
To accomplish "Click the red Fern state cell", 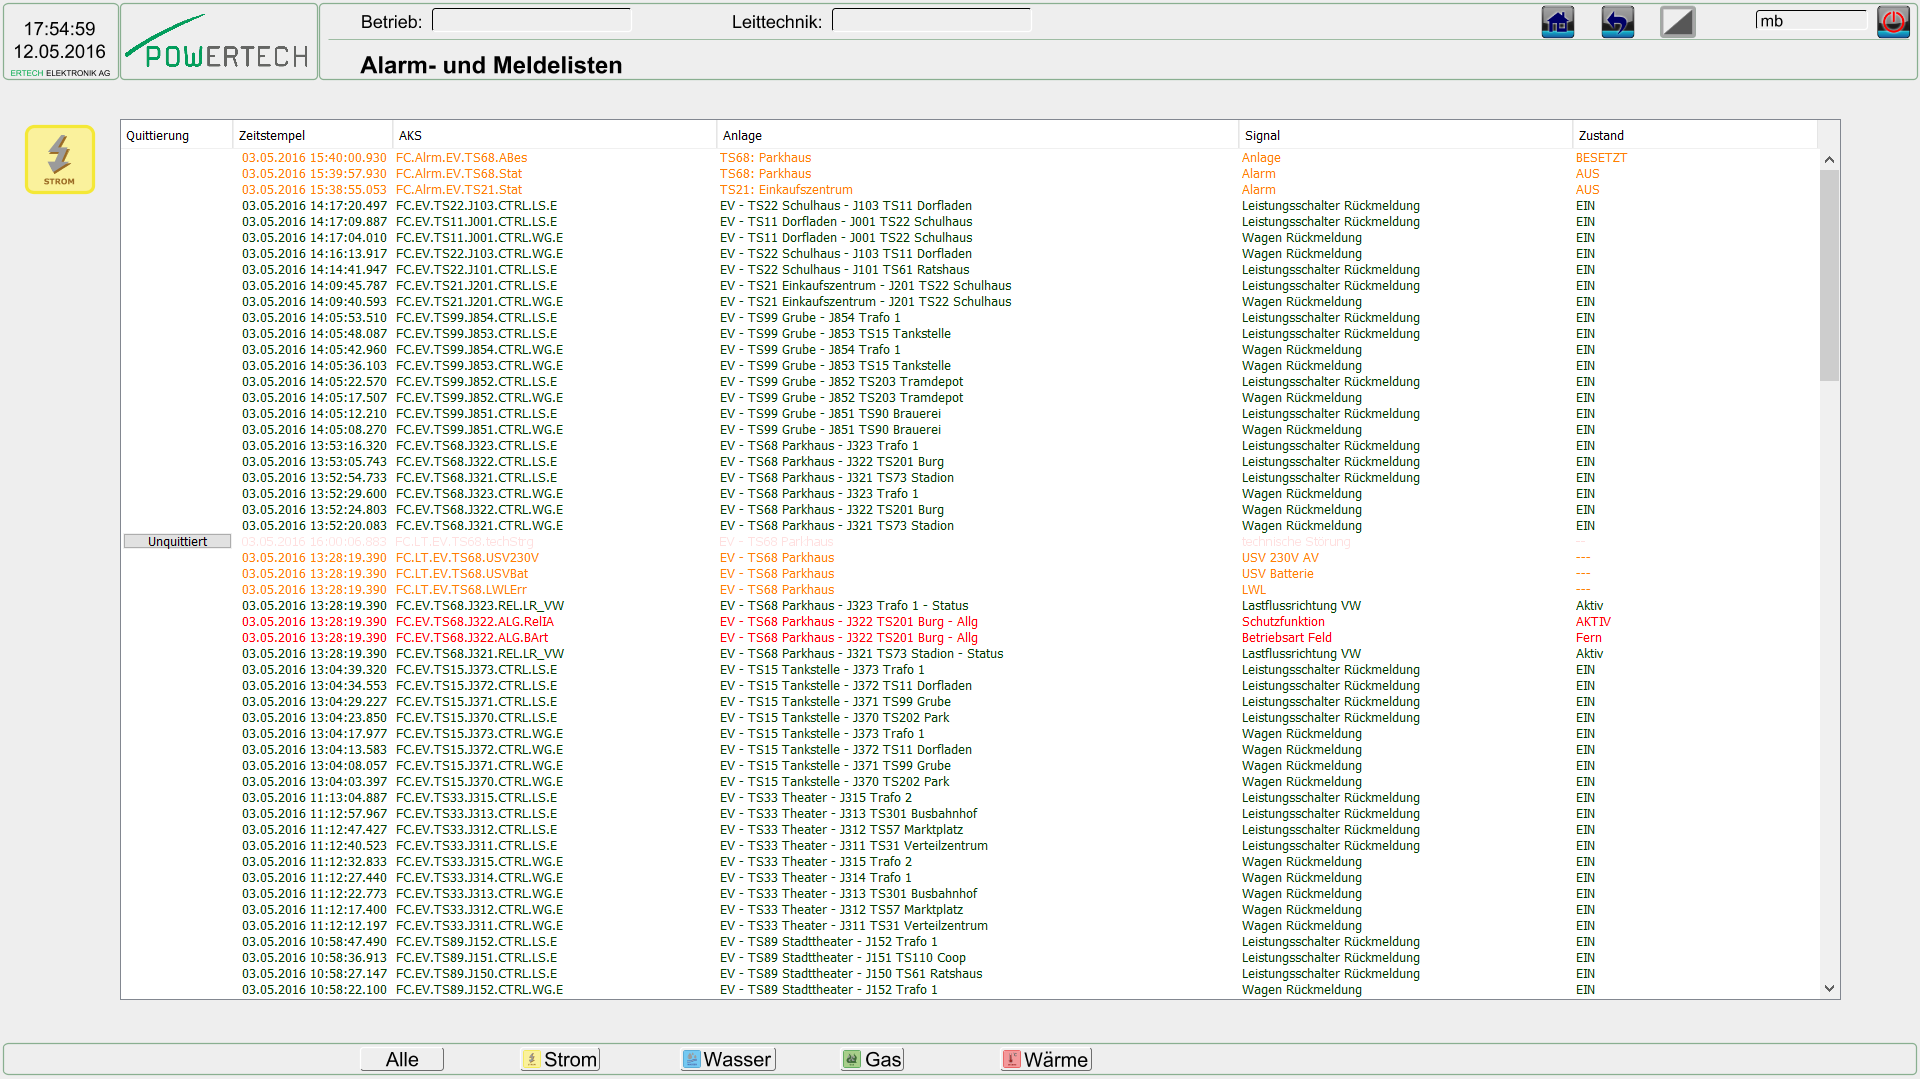I will coord(1588,638).
